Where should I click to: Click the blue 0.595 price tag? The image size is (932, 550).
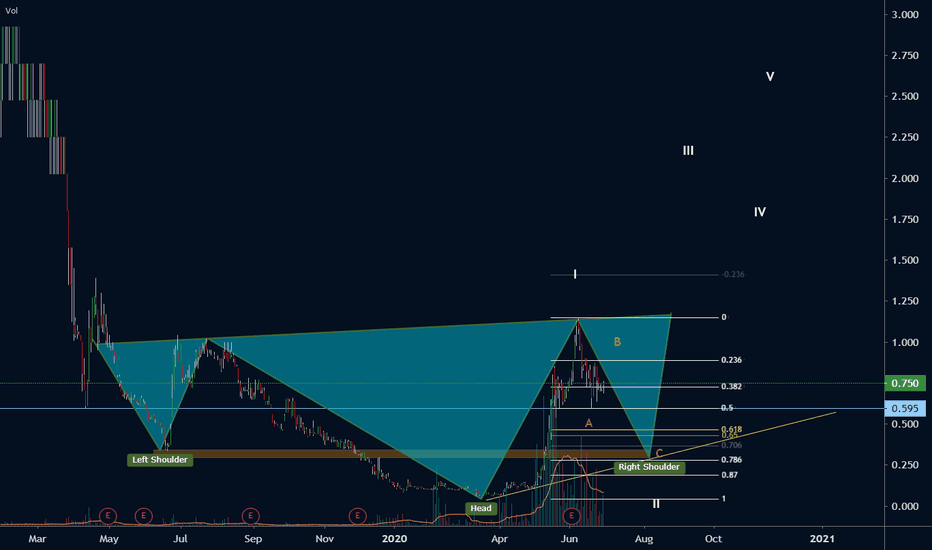tap(905, 408)
